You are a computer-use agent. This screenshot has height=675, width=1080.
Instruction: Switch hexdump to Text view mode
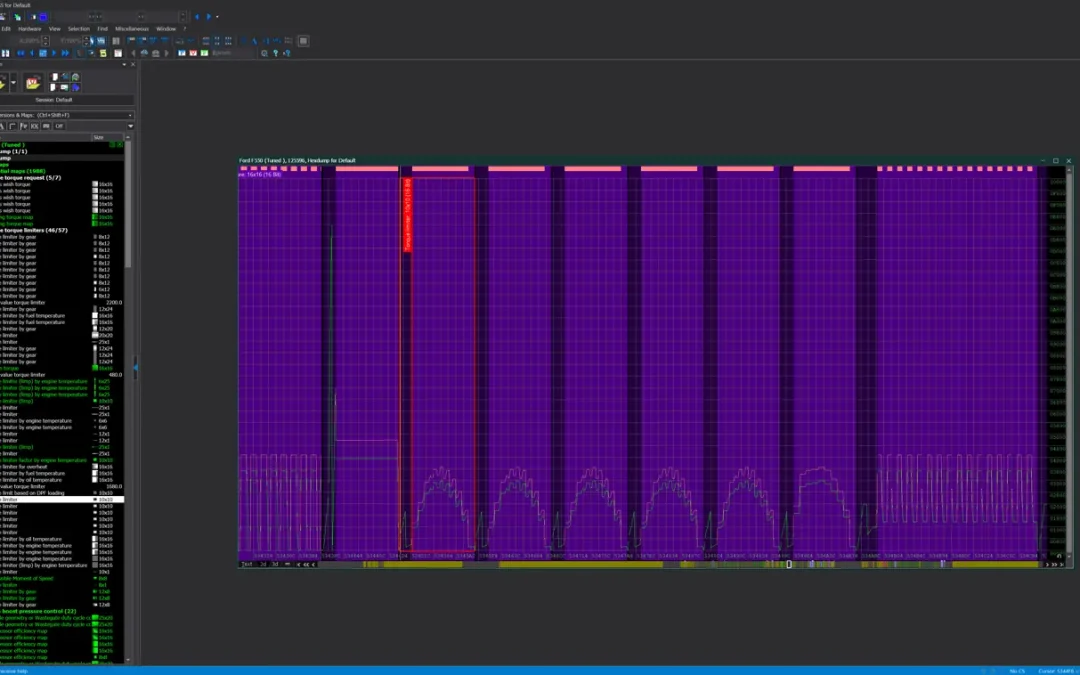tap(246, 564)
